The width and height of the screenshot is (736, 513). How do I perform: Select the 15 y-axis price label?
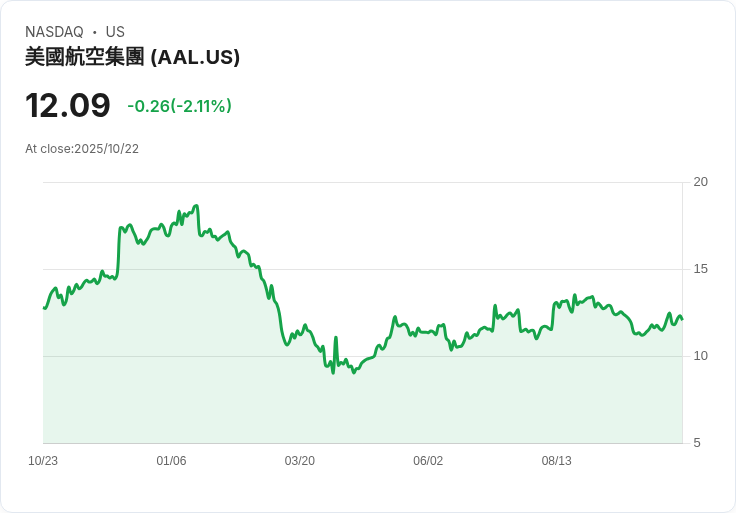click(x=701, y=269)
